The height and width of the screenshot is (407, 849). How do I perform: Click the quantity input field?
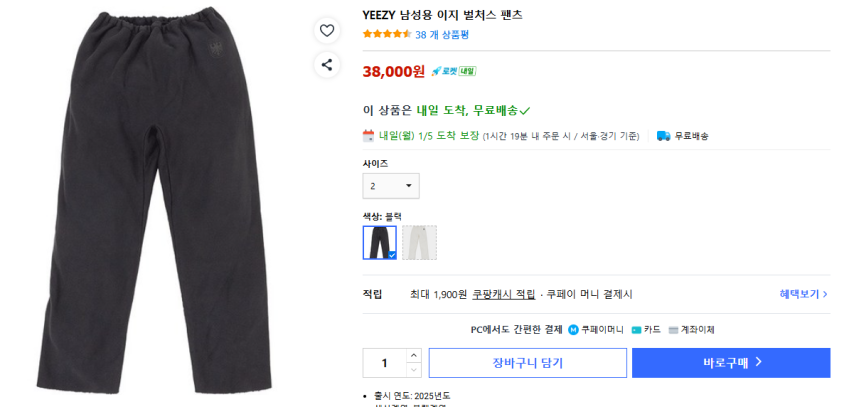384,363
